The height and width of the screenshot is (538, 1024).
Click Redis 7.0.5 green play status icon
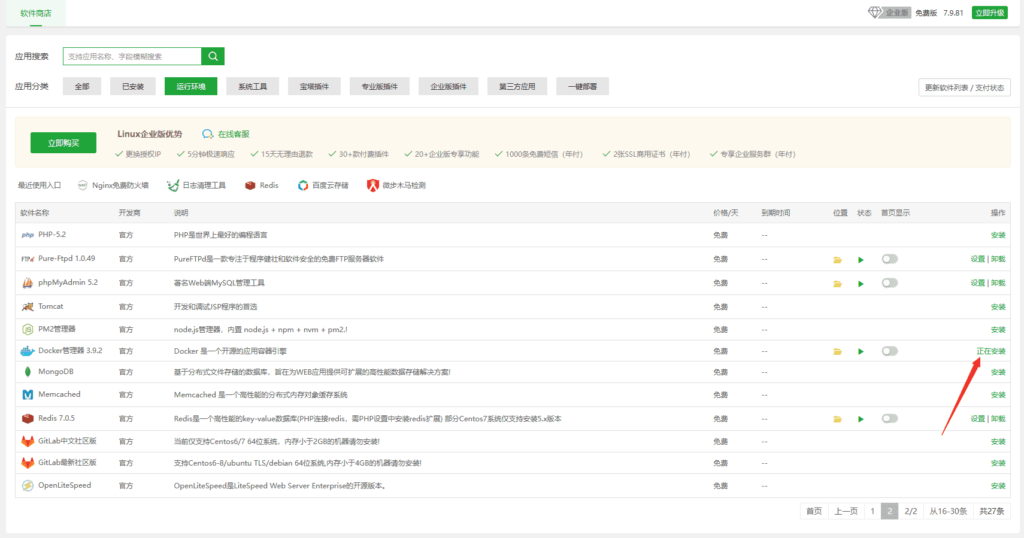point(861,419)
